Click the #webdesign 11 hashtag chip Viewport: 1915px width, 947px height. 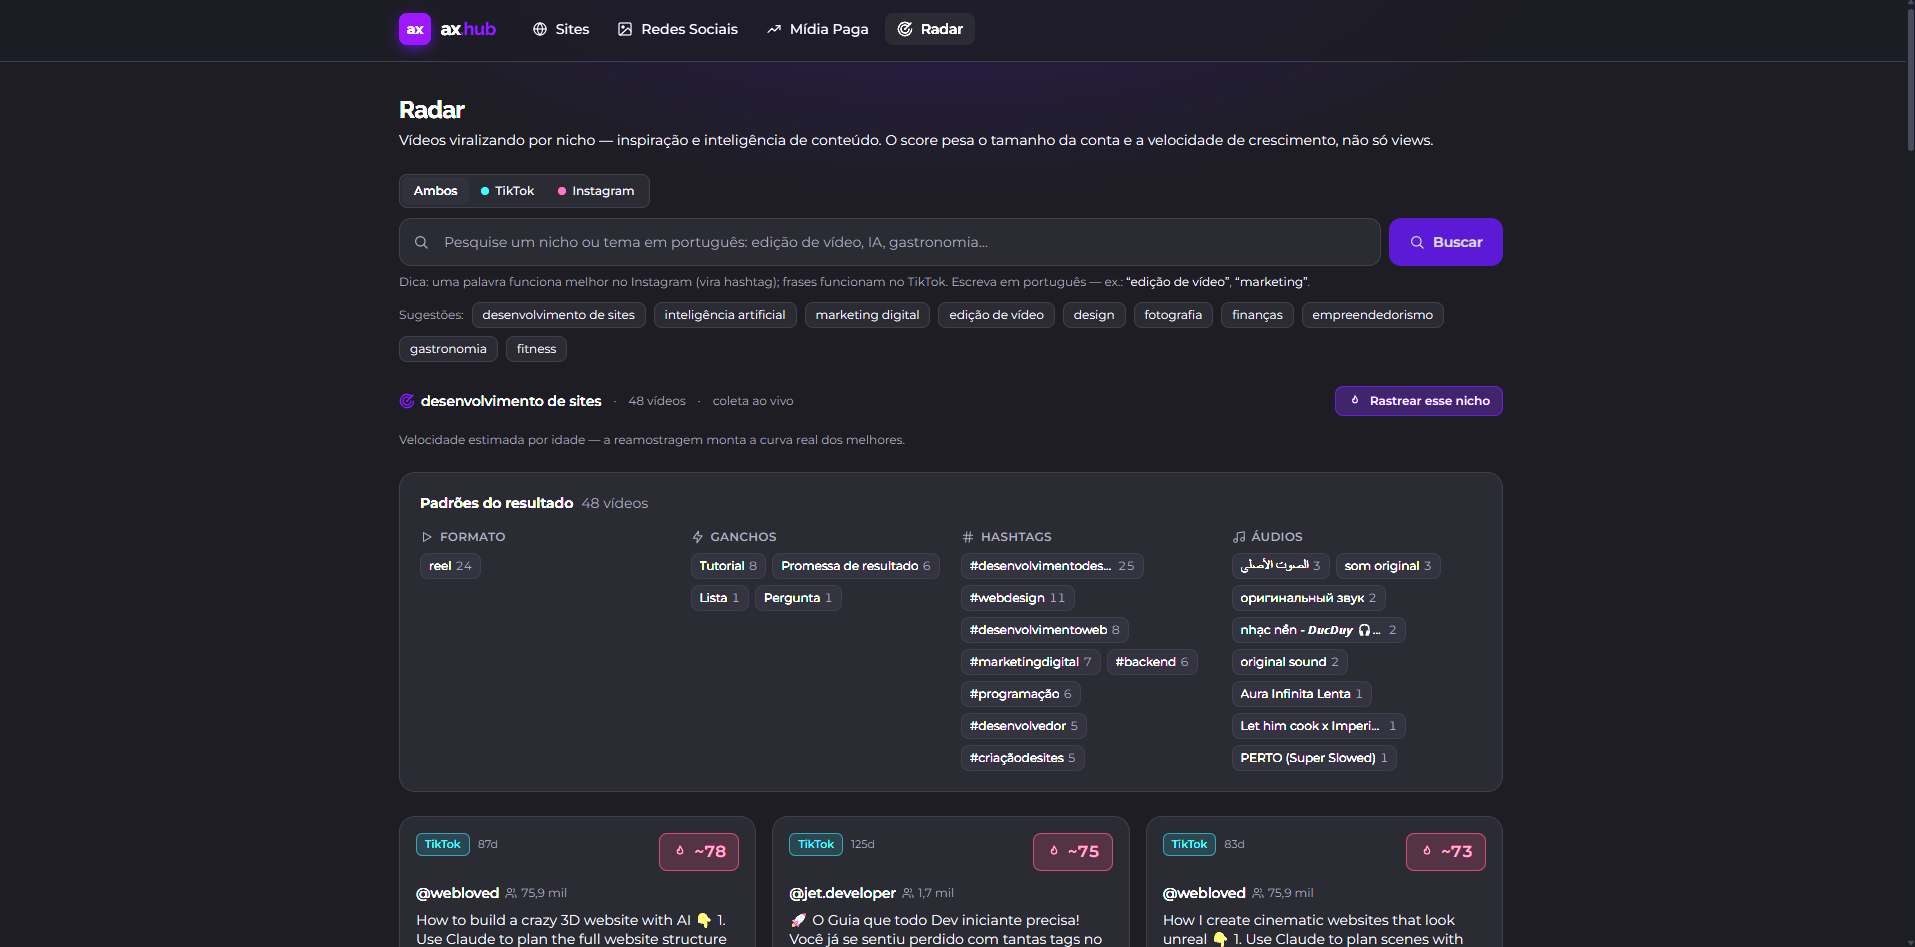(x=1017, y=598)
